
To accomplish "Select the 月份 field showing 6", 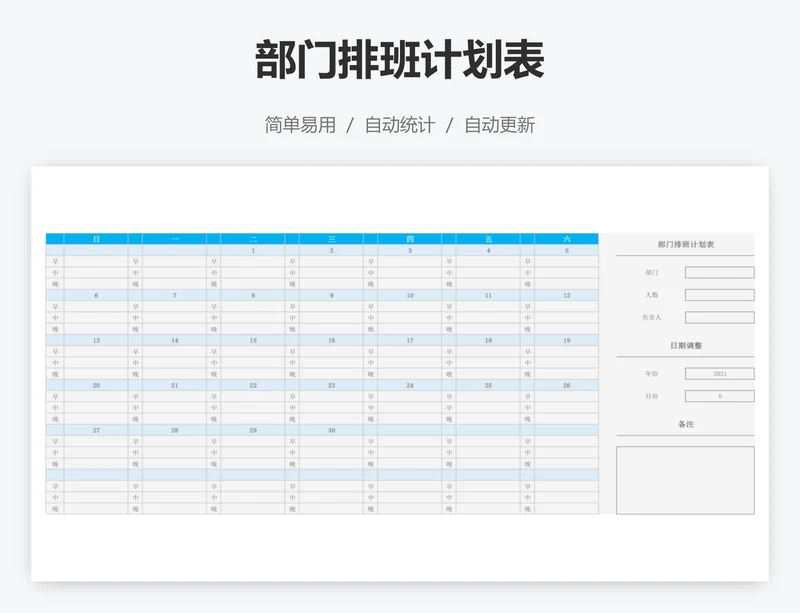I will click(719, 396).
